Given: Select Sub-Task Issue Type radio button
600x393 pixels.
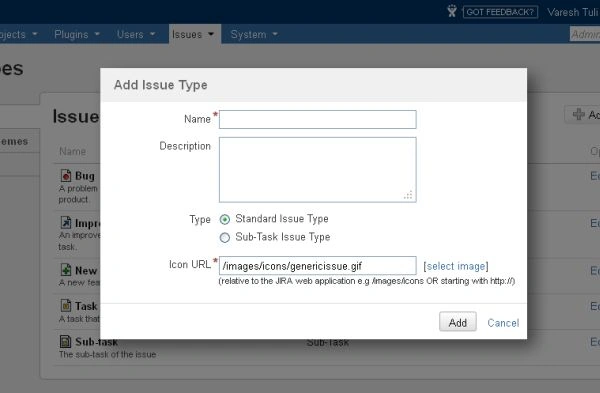Looking at the screenshot, I should (x=225, y=238).
